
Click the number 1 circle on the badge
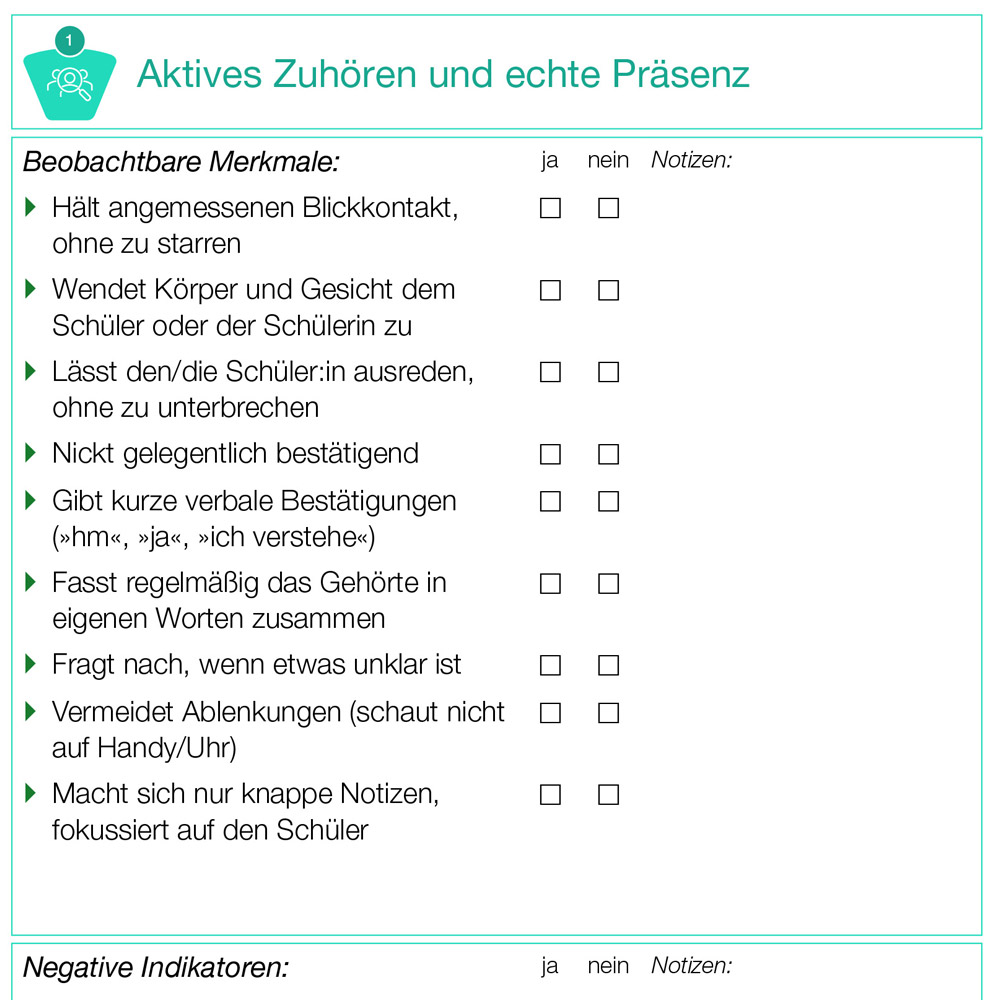point(69,41)
